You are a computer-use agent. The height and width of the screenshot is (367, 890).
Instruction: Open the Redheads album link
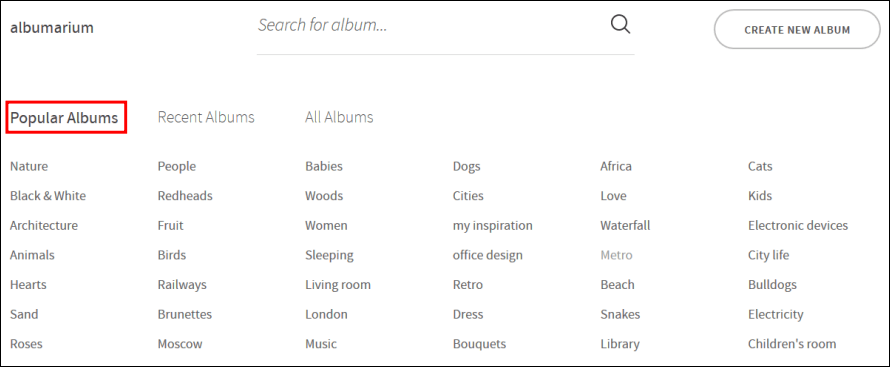(x=185, y=196)
